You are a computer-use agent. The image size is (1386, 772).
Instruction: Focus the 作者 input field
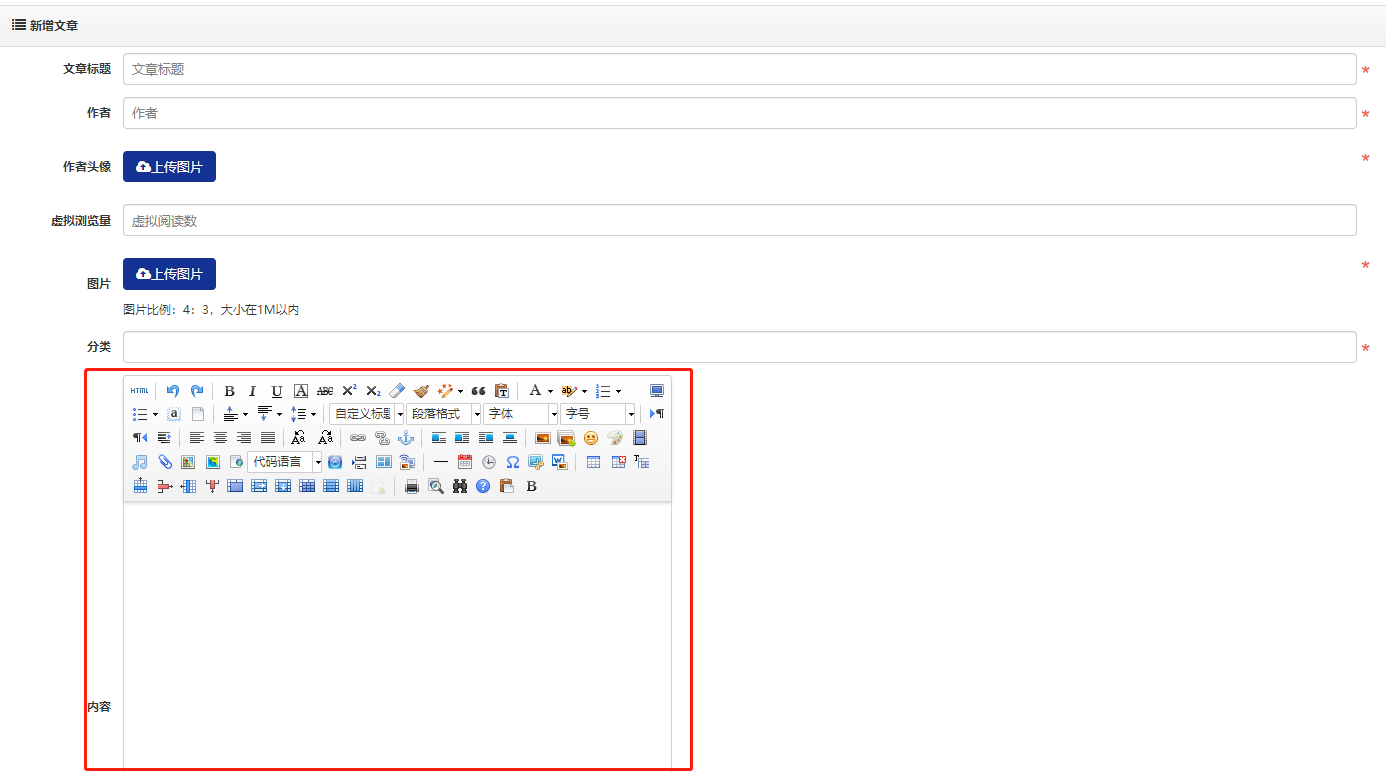coord(740,113)
